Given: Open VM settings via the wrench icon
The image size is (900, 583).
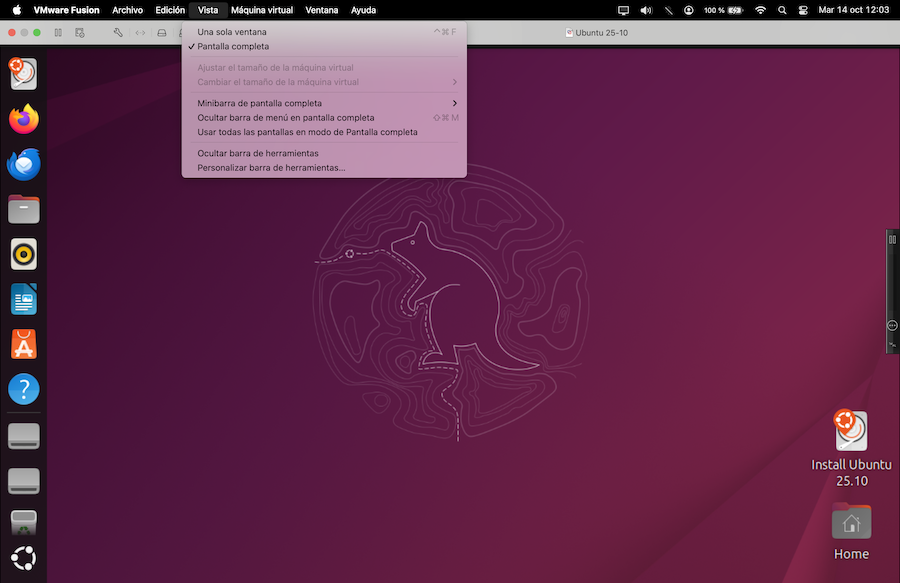Looking at the screenshot, I should tap(118, 33).
